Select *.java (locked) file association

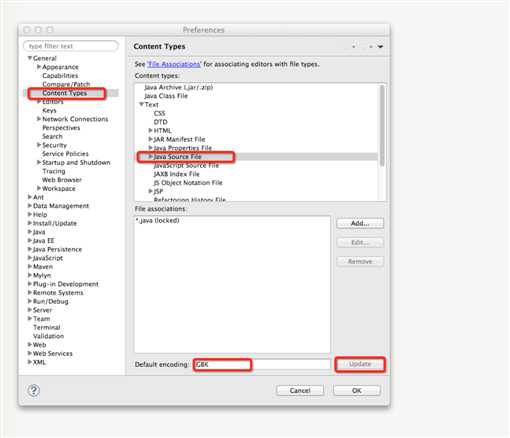click(x=158, y=220)
